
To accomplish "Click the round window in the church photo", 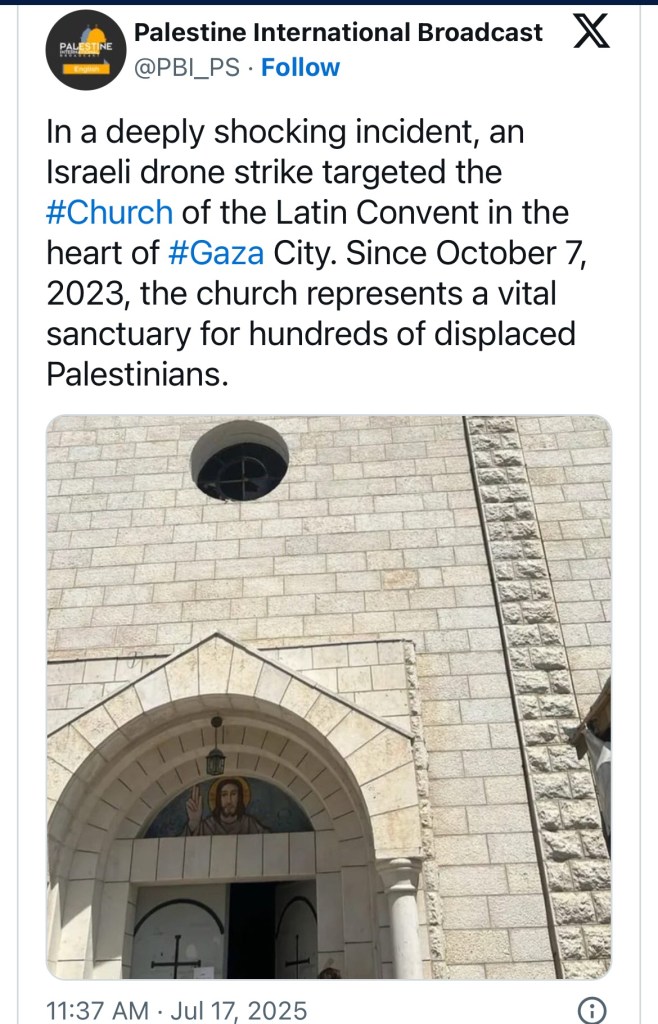I will (240, 461).
